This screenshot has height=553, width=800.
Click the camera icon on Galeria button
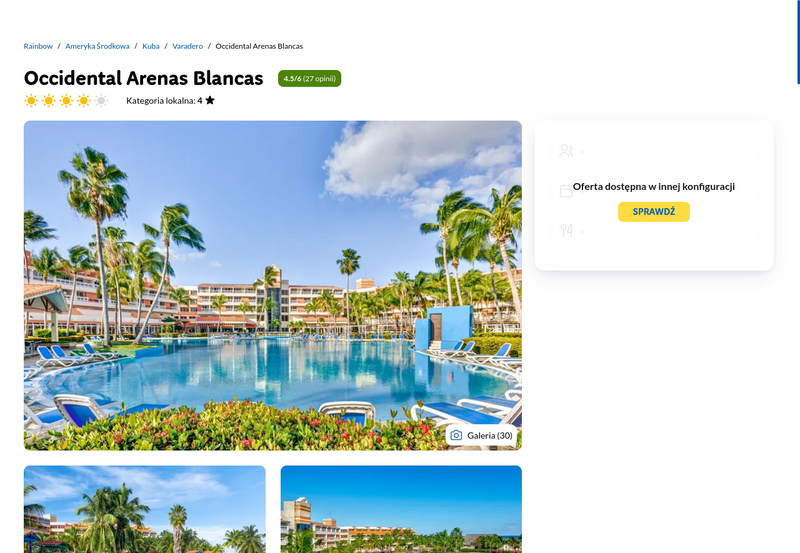point(456,435)
